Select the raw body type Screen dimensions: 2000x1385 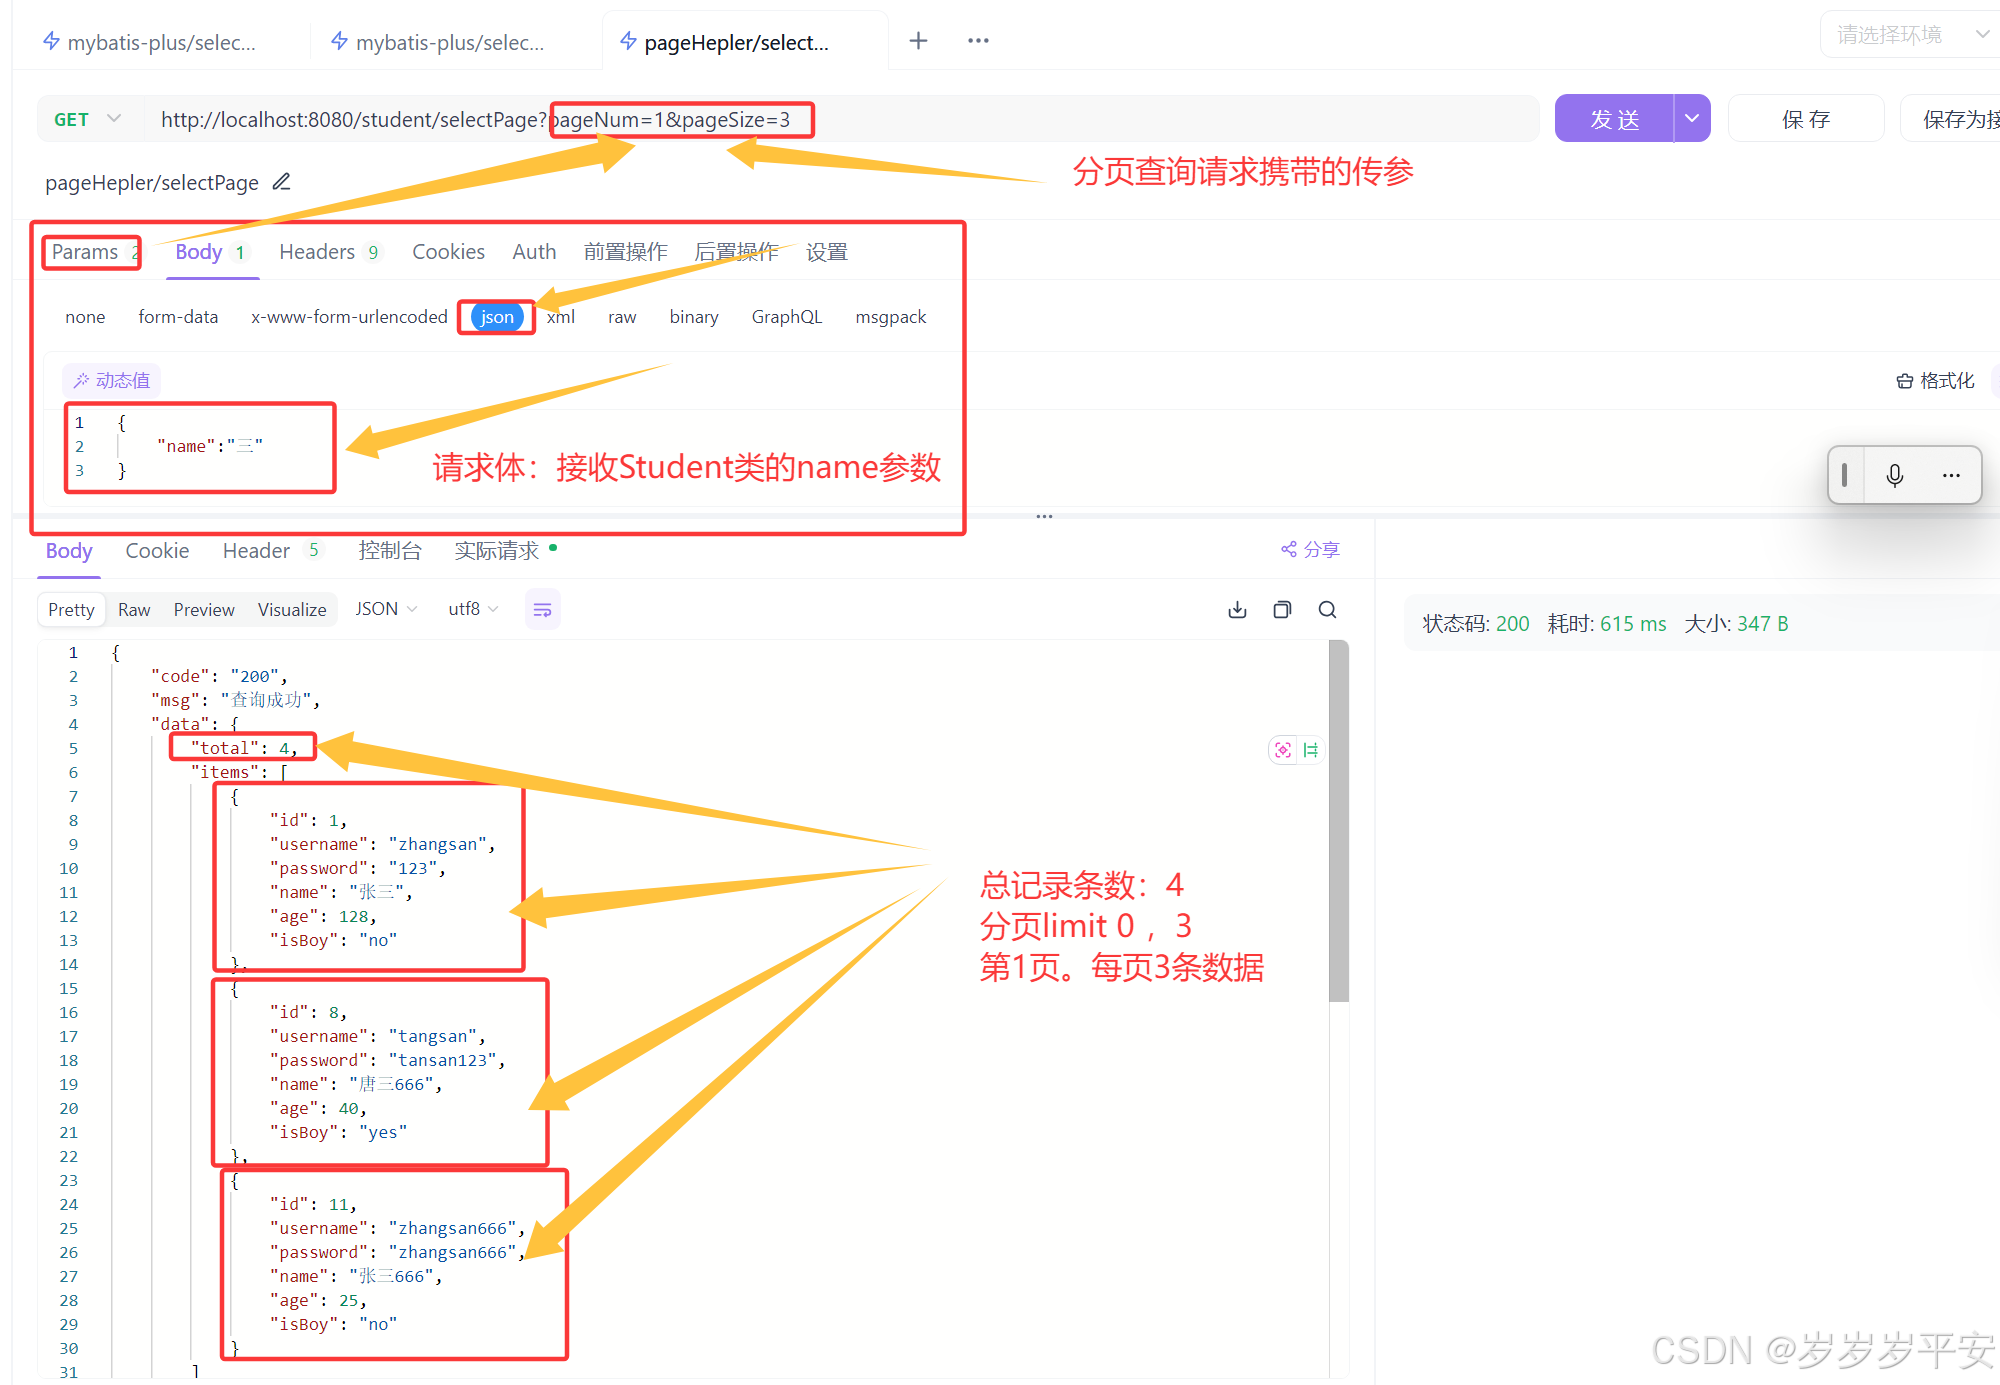coord(621,317)
